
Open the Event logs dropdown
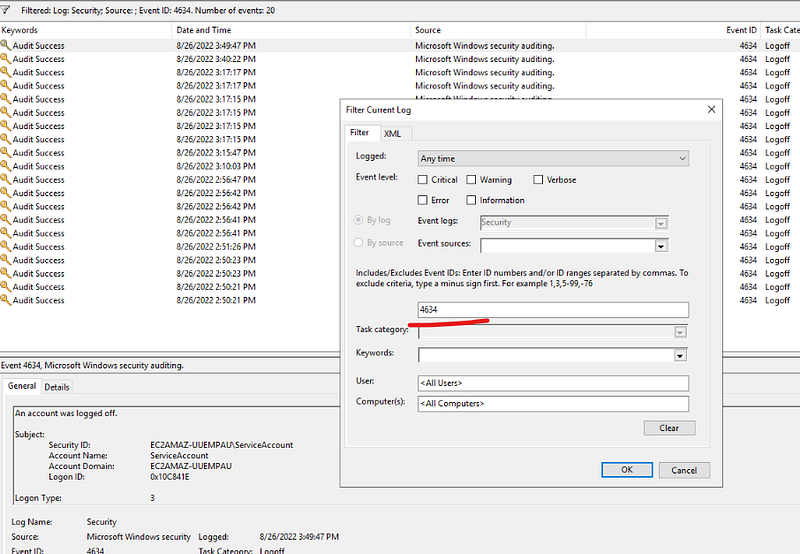(661, 223)
